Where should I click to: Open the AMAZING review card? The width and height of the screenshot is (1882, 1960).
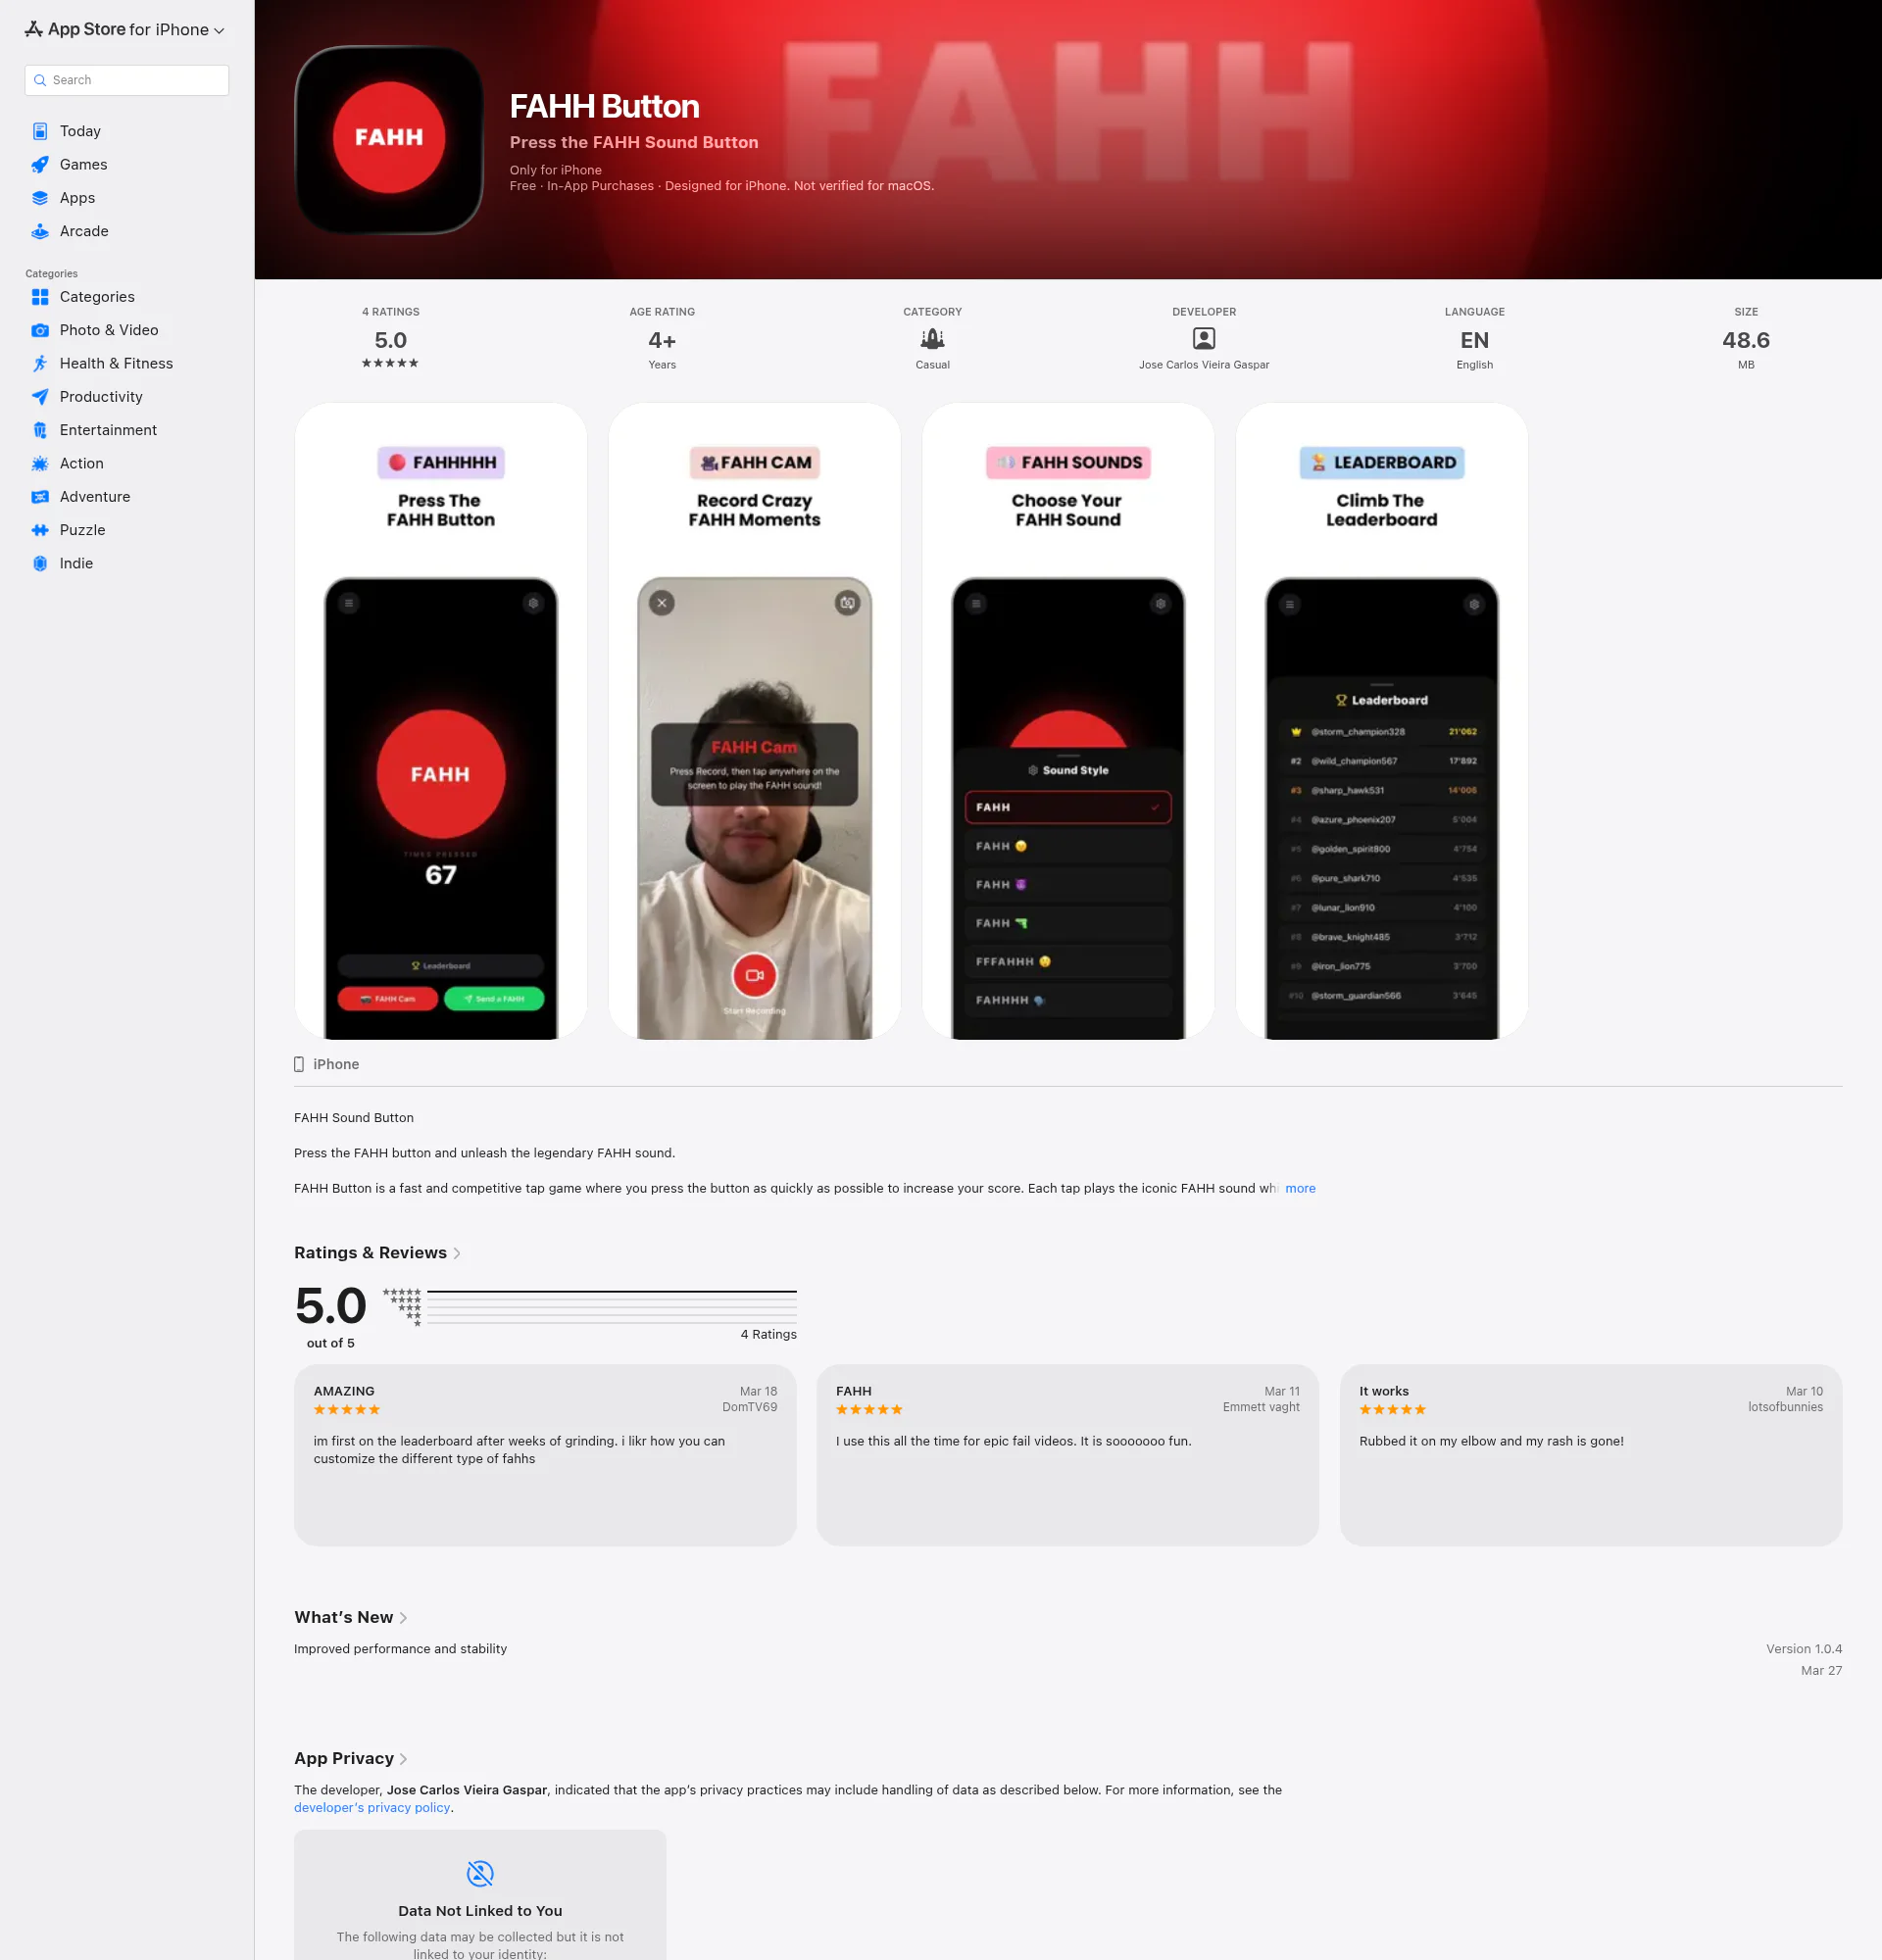pos(545,1455)
